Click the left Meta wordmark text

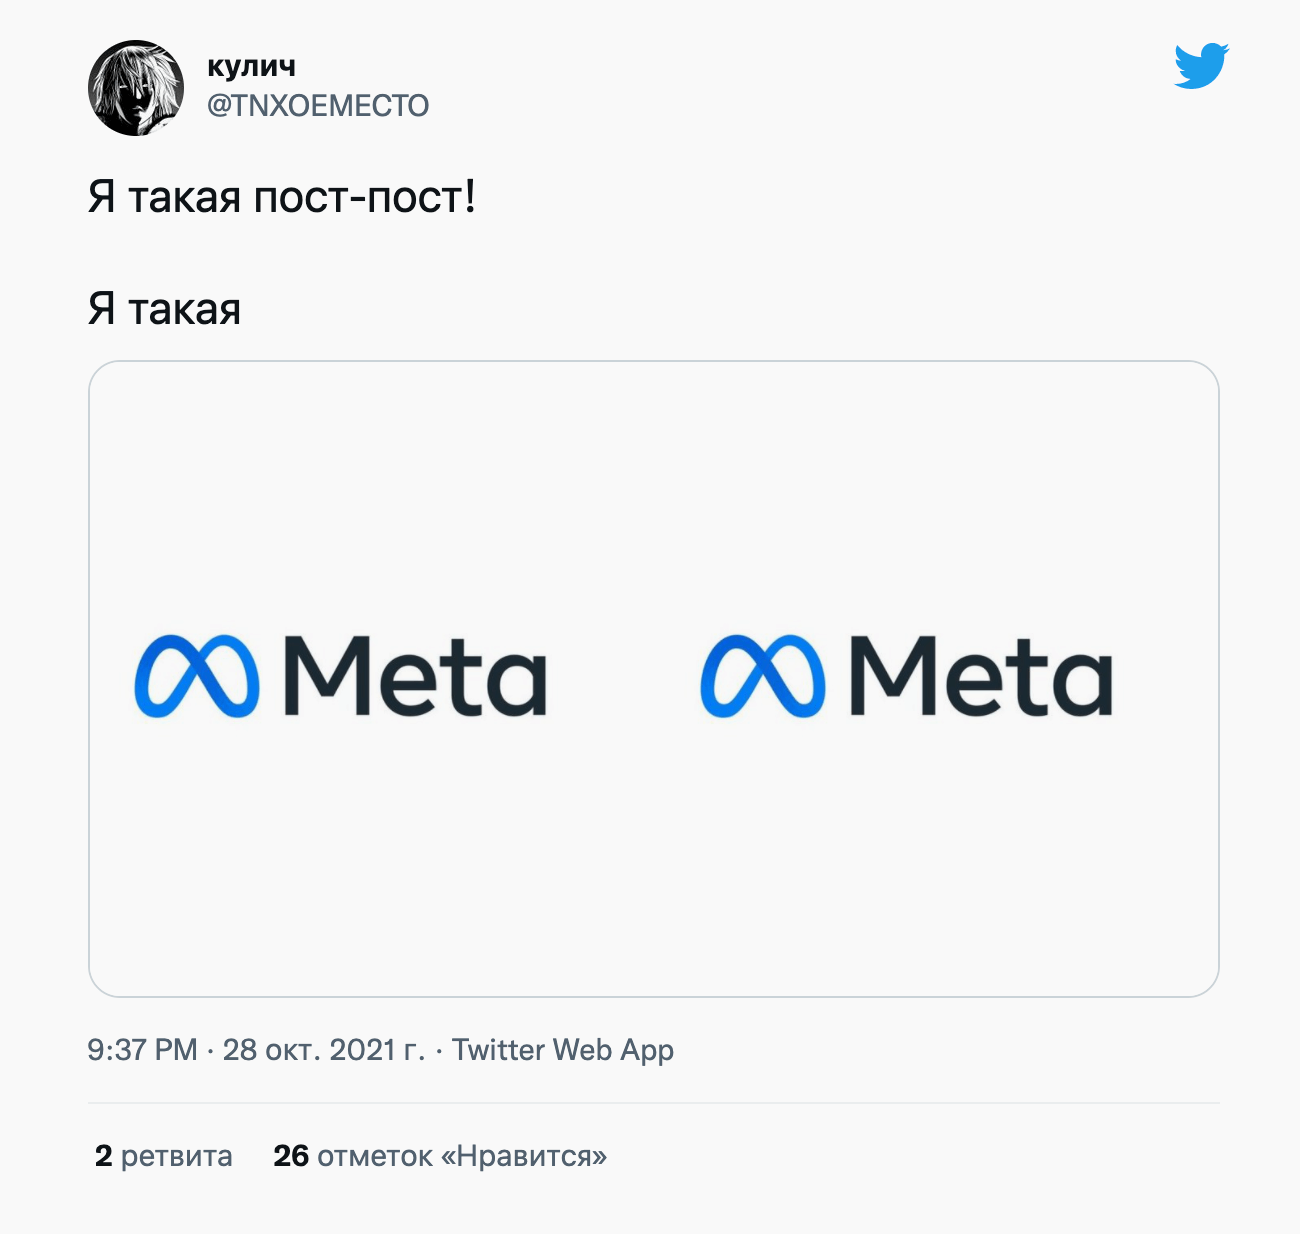(415, 677)
